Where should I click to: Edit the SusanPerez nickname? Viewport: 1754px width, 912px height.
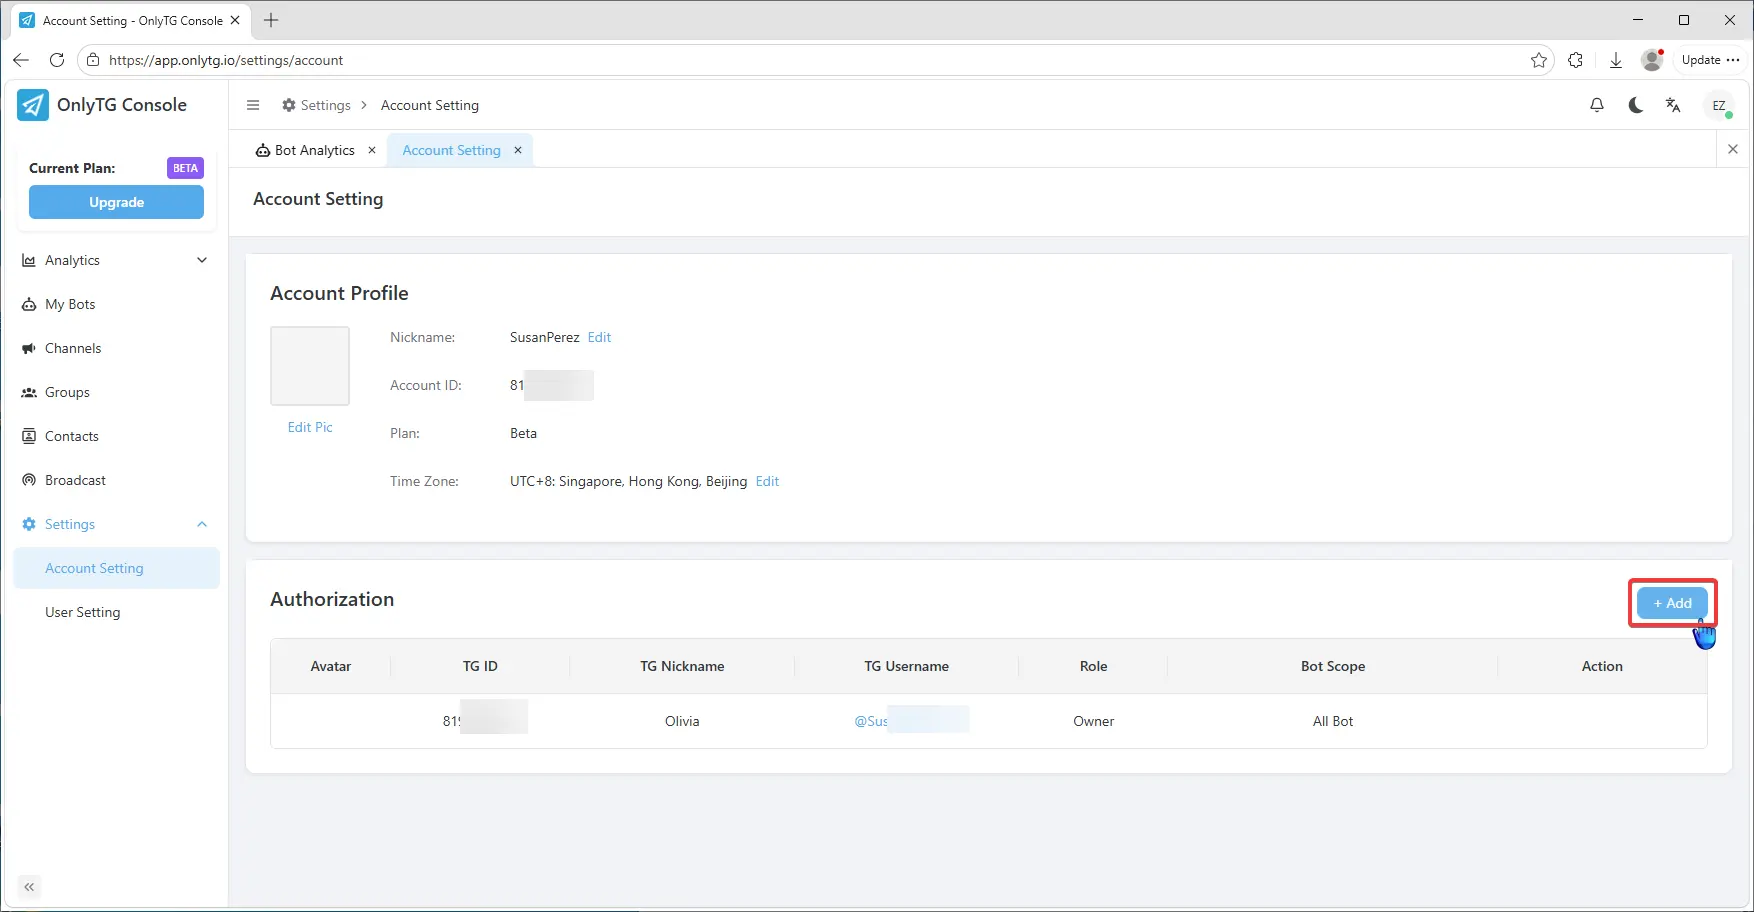(599, 337)
